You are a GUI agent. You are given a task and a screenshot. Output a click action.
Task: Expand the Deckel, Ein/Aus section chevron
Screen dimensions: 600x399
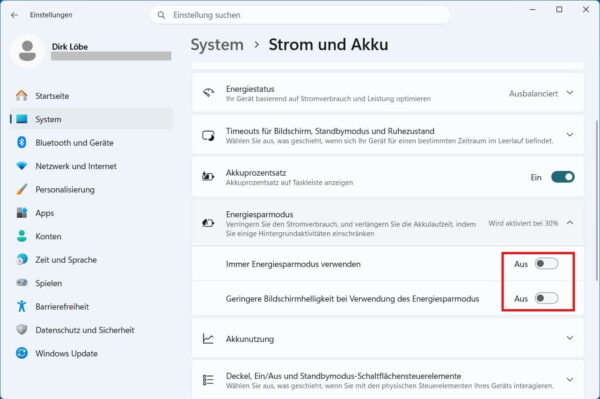(570, 379)
